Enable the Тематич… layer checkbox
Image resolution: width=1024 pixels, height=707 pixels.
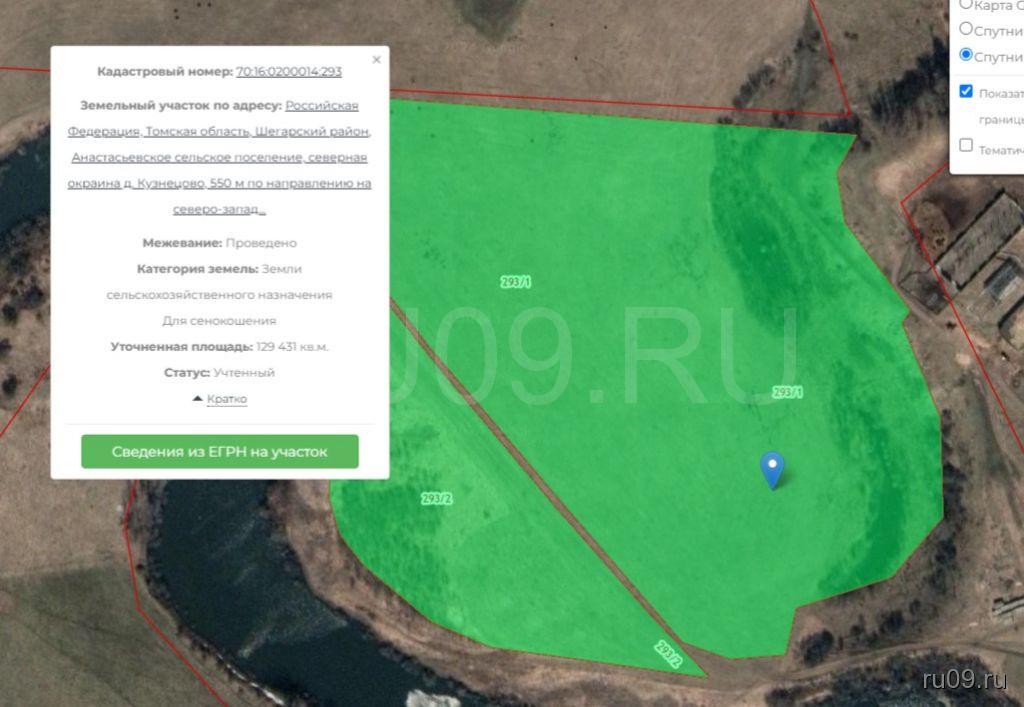[966, 146]
